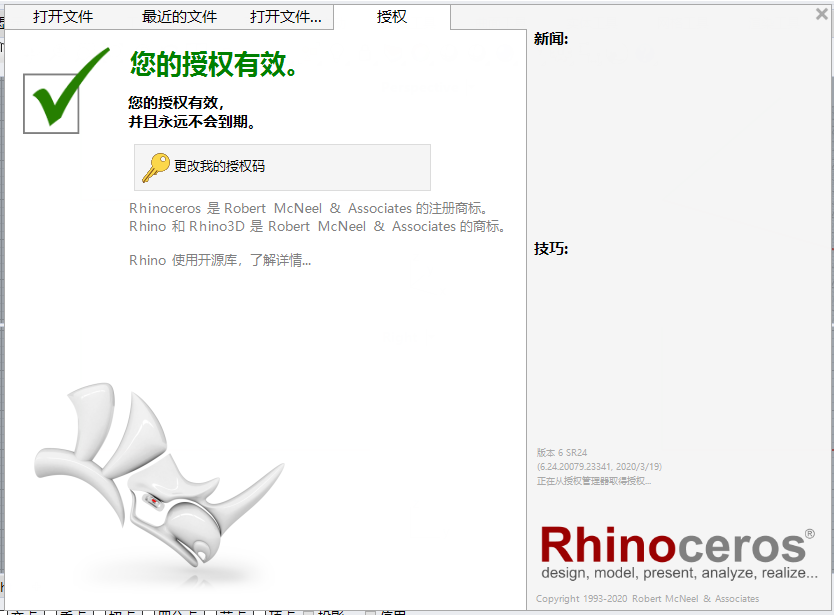This screenshot has width=834, height=615.
Task: Close the splash dialog with the X
Action: 822,14
